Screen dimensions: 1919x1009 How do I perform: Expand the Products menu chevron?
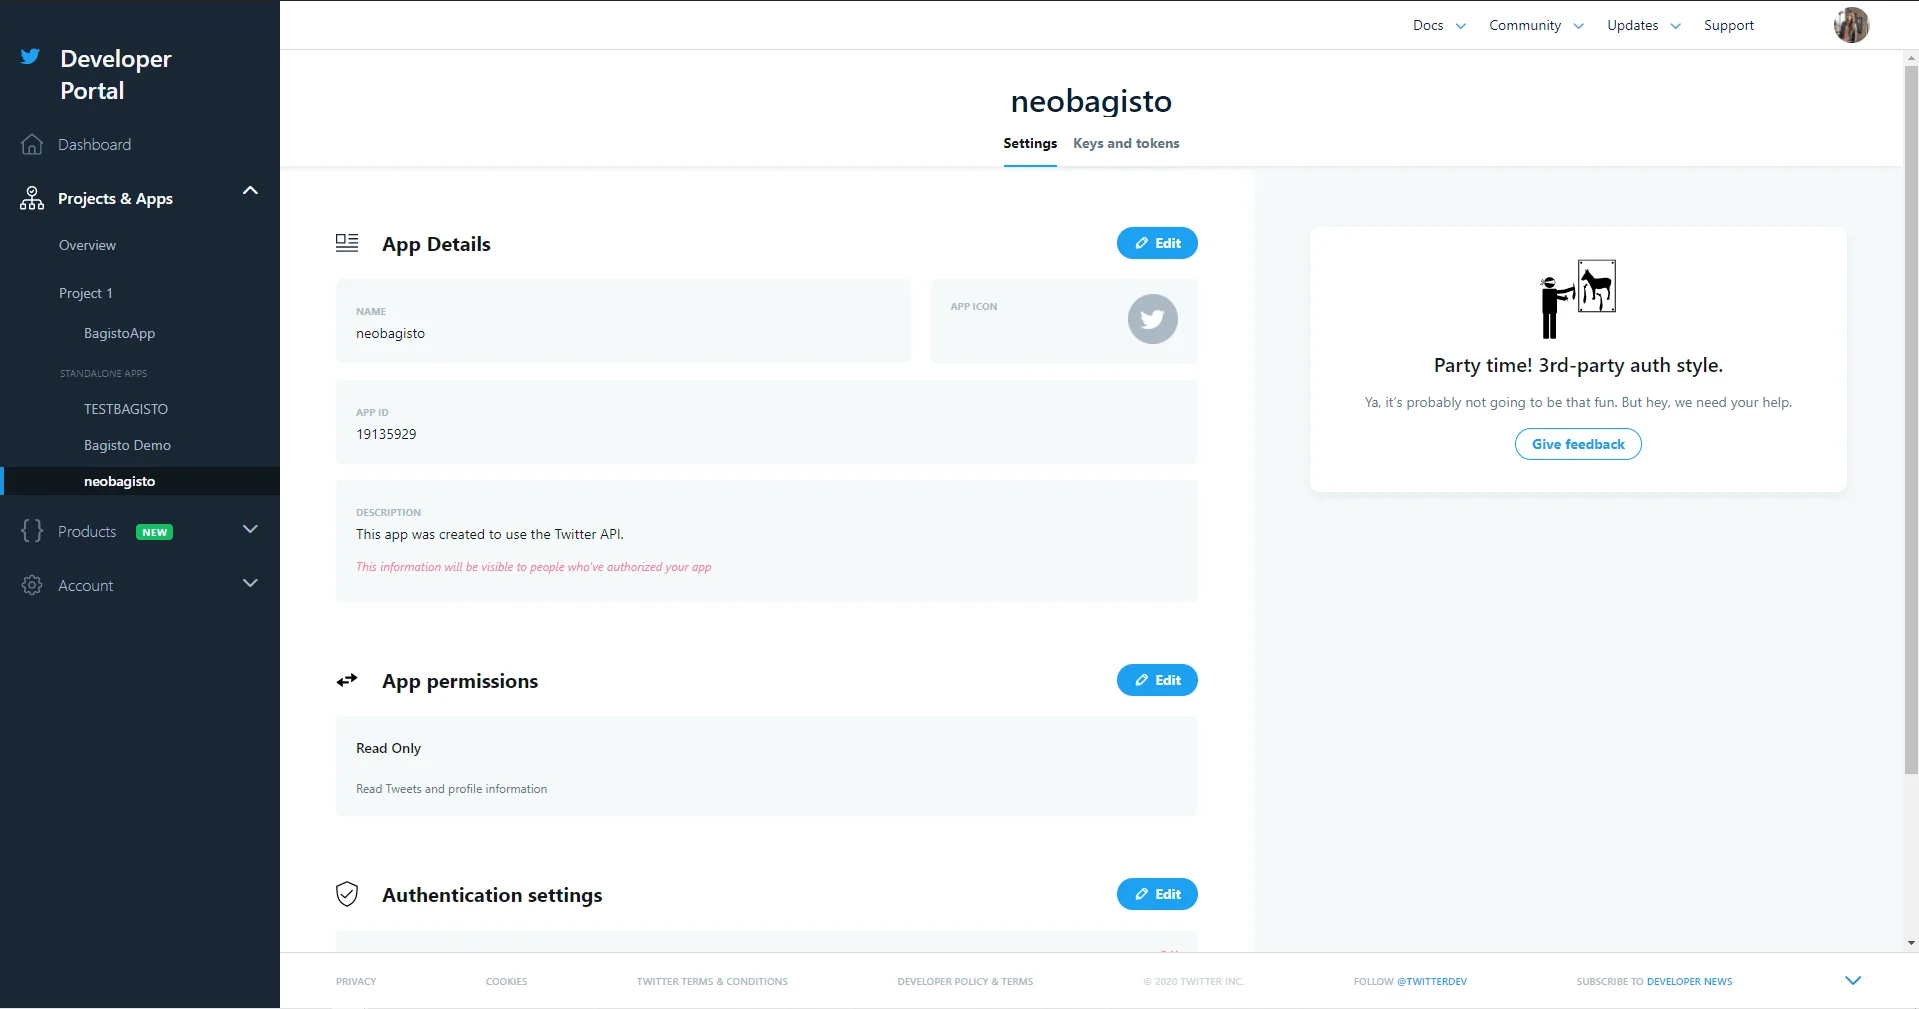click(250, 529)
